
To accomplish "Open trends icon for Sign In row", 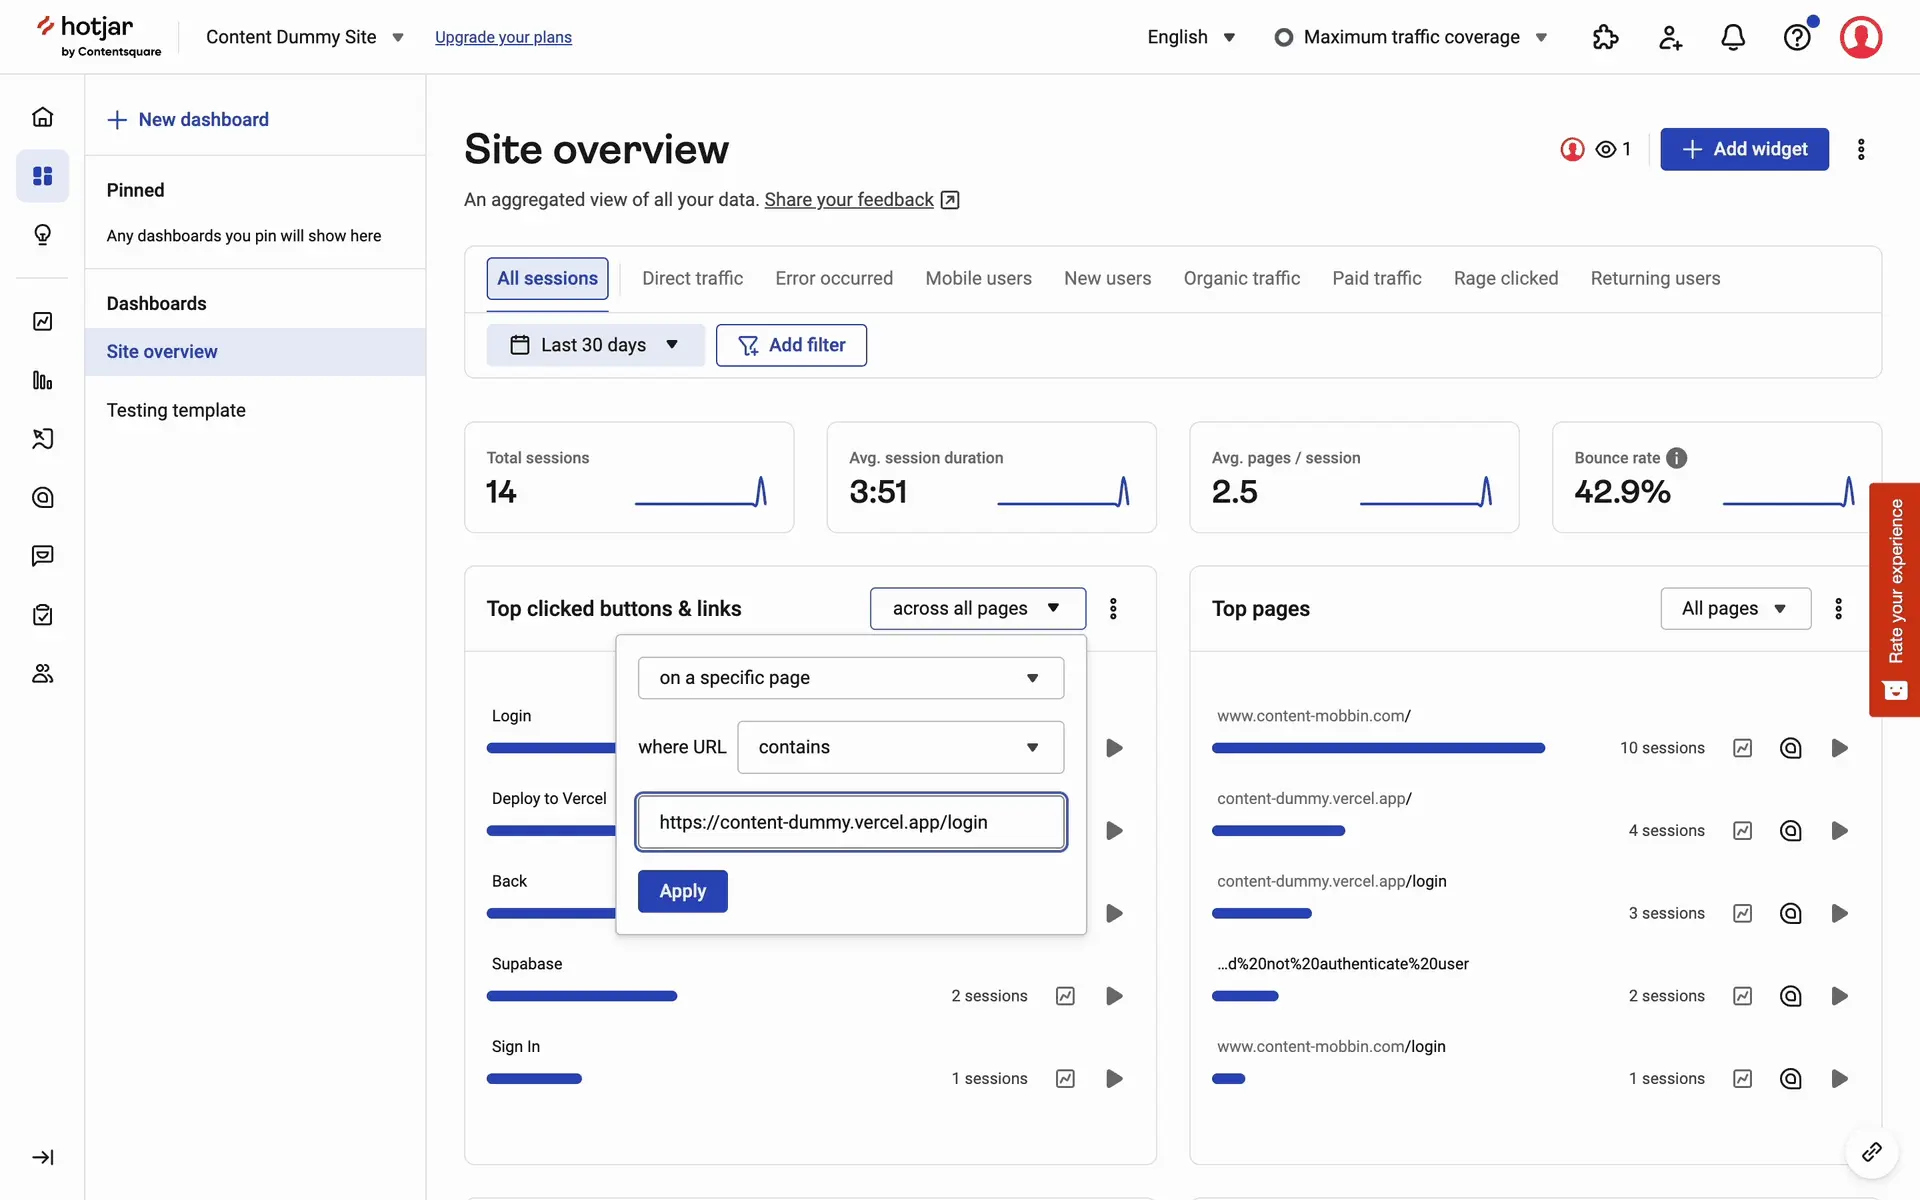I will click(1065, 1078).
